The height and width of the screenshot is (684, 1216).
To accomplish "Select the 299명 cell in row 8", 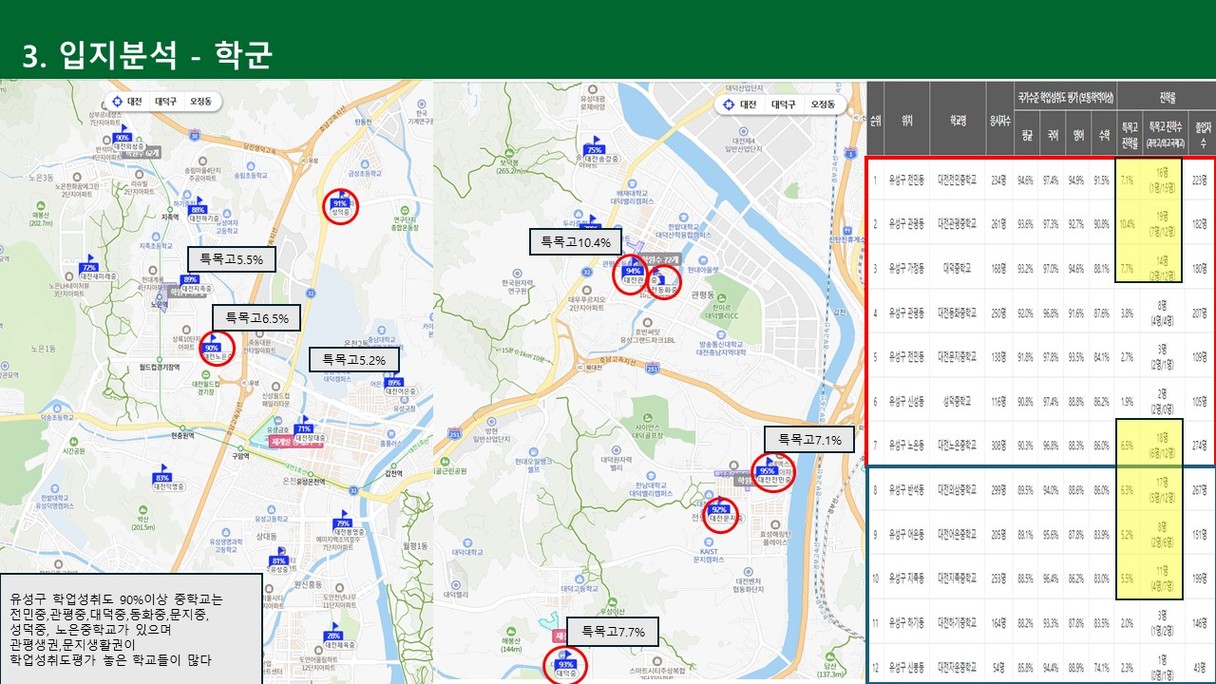I will [x=999, y=490].
